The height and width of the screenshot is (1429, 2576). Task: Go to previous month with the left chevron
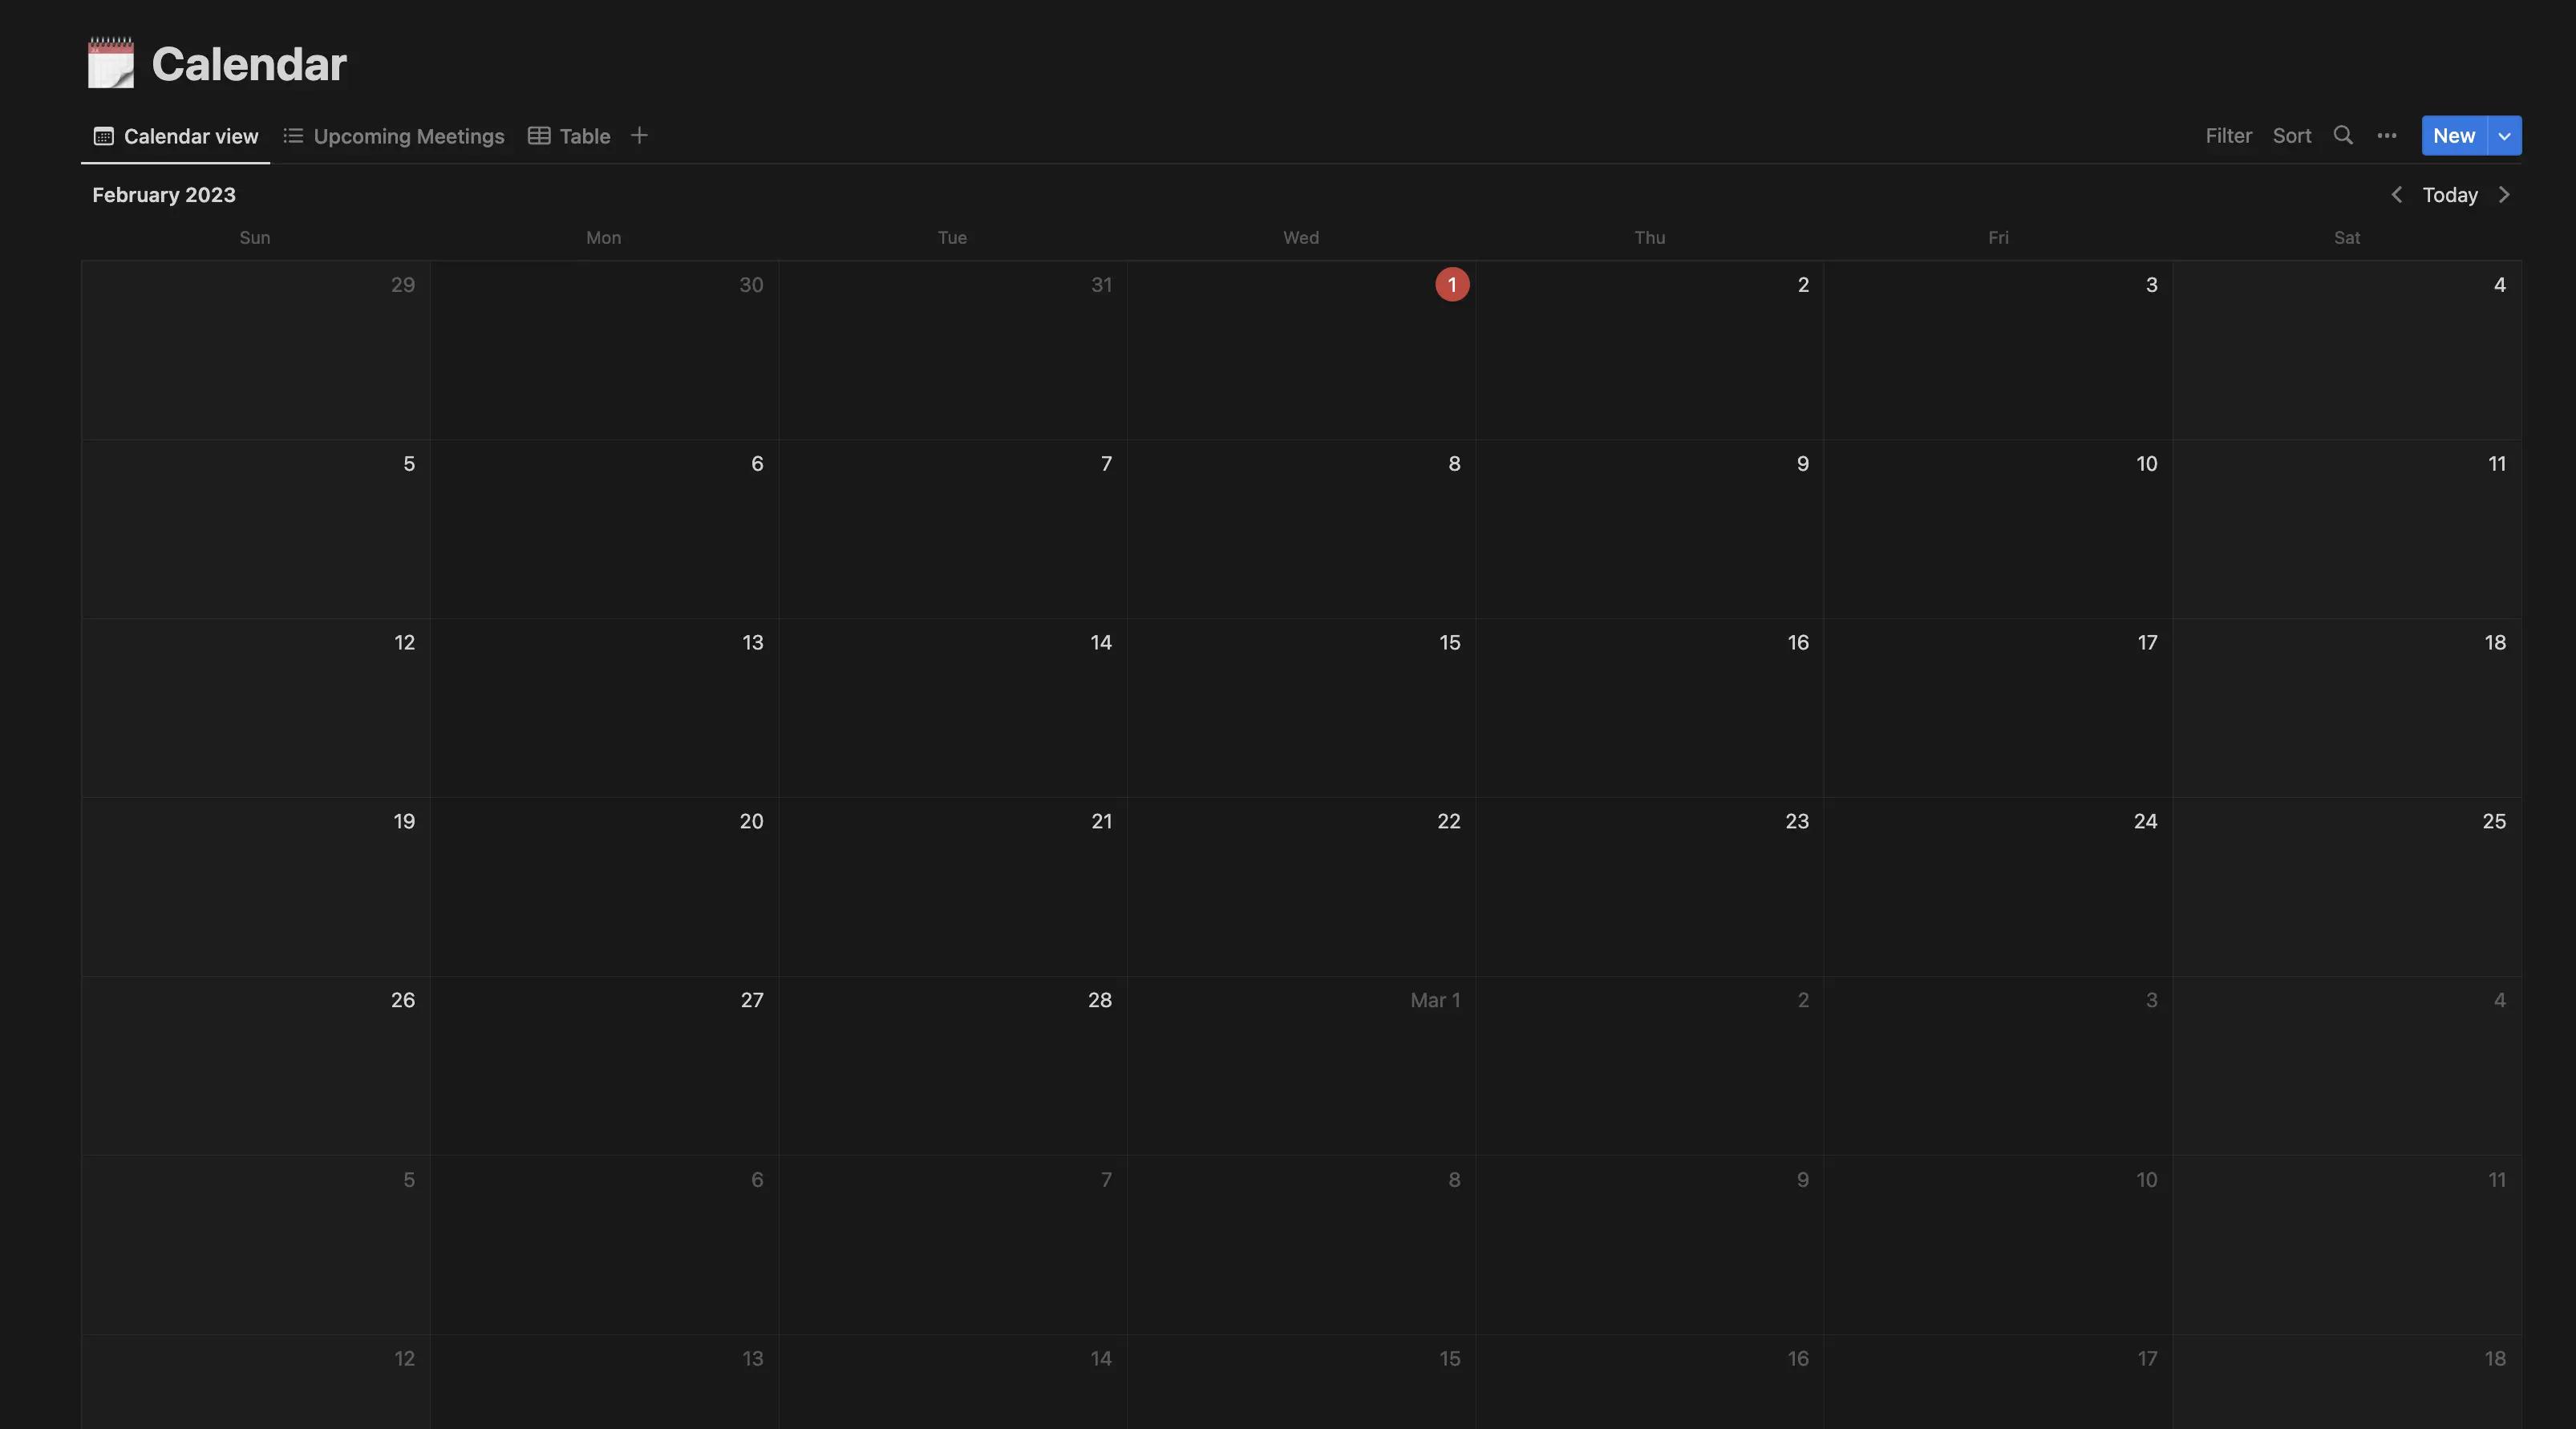pyautogui.click(x=2397, y=195)
